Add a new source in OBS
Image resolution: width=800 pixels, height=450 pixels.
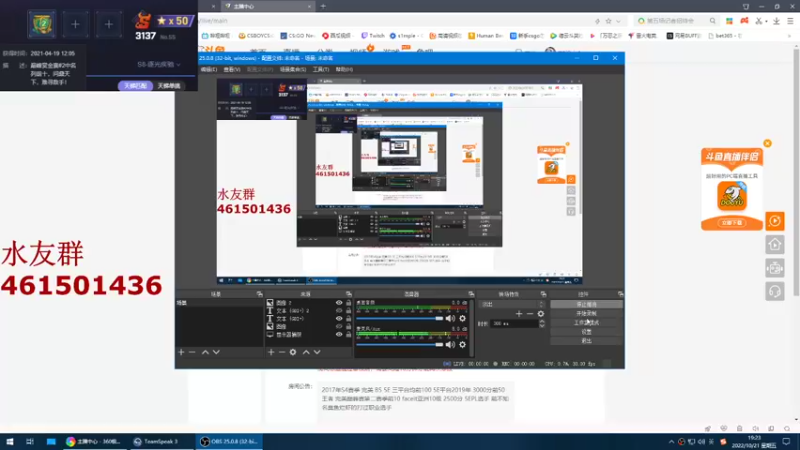271,352
